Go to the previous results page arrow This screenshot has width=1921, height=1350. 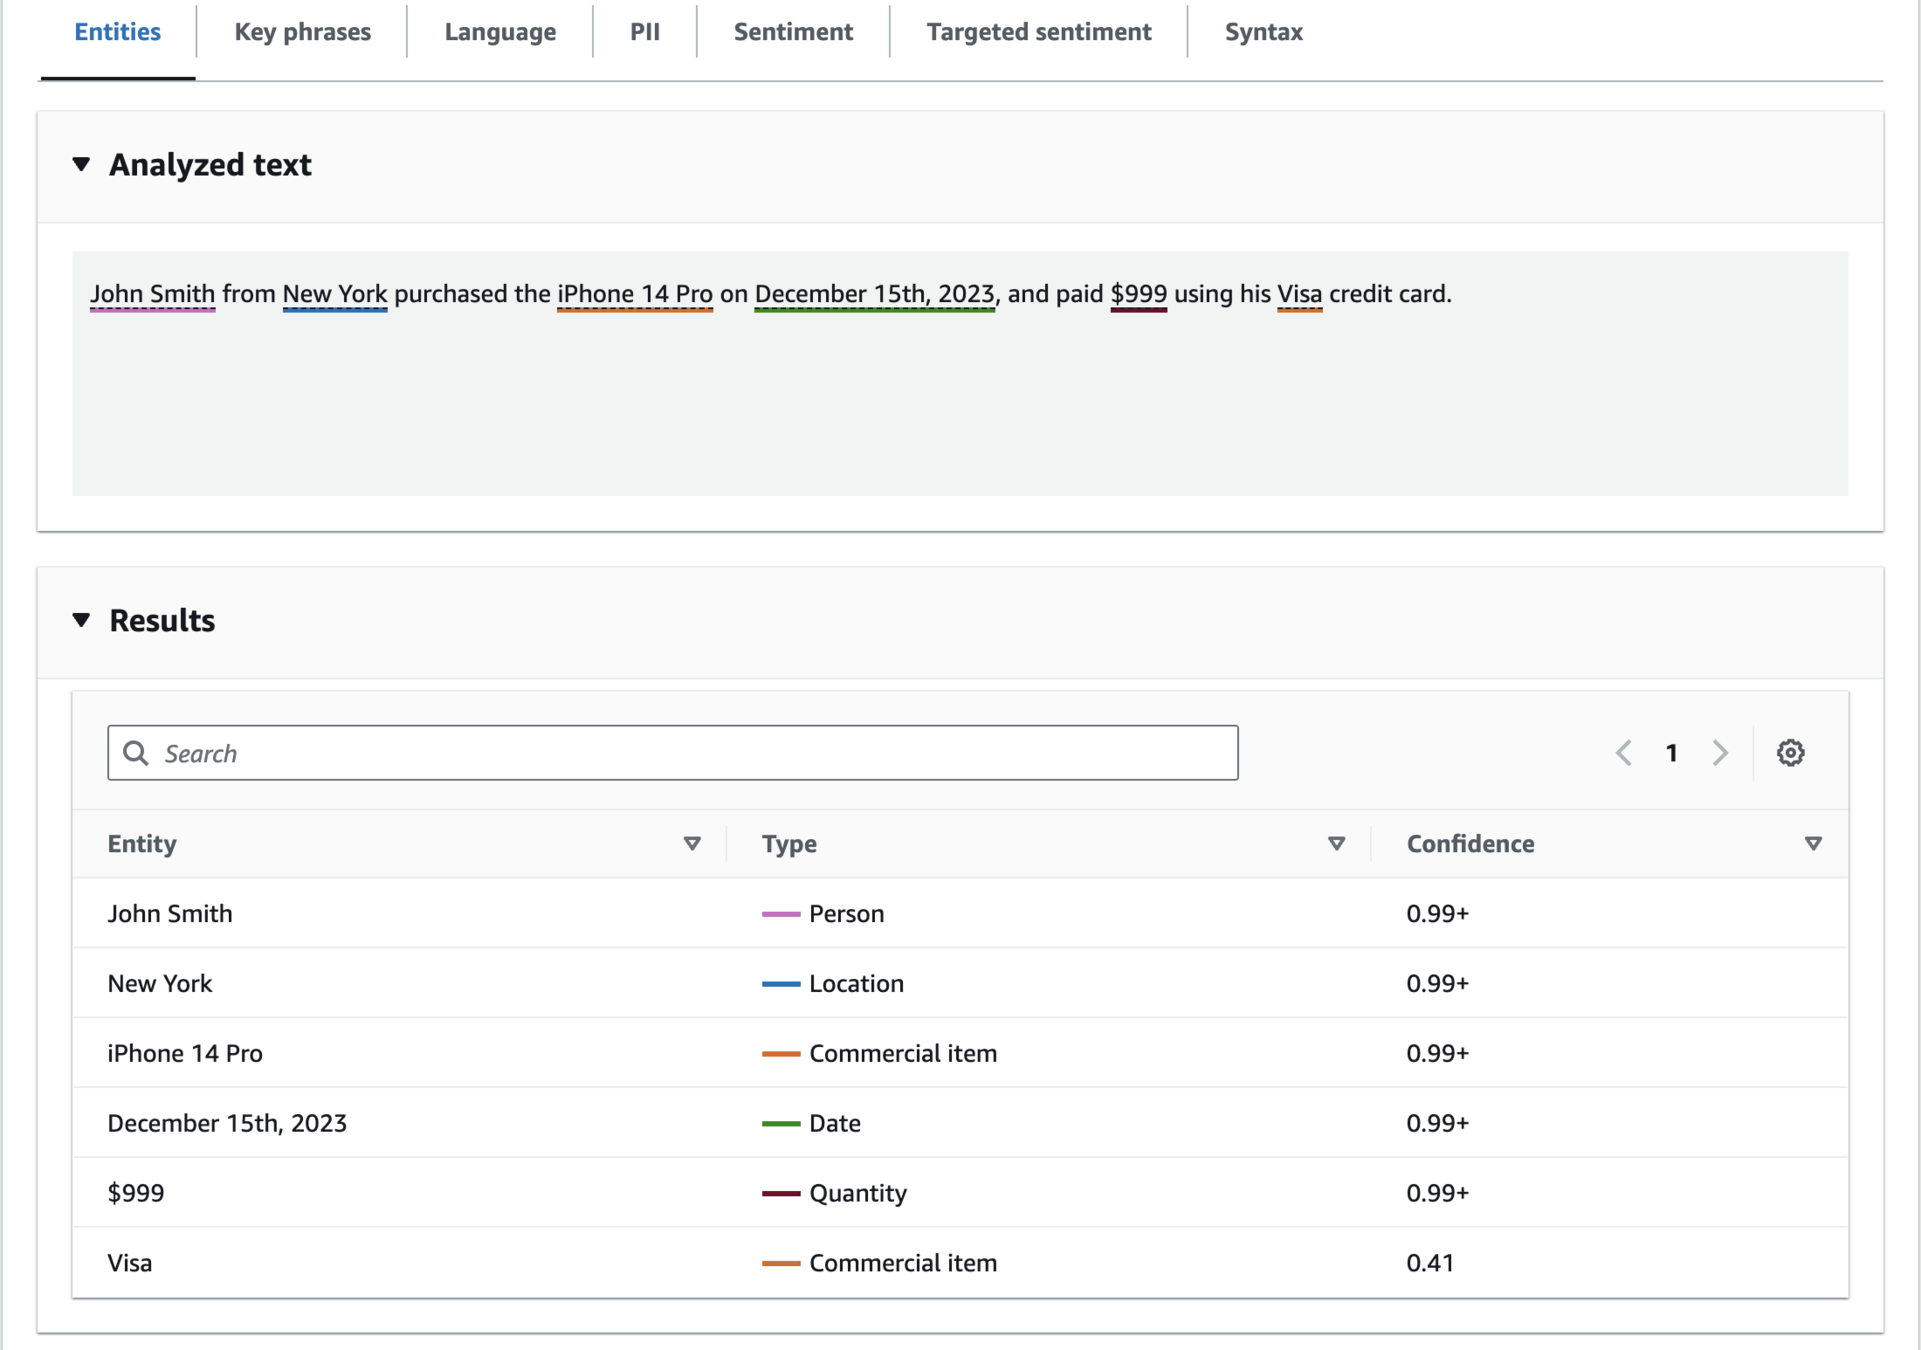click(x=1624, y=753)
